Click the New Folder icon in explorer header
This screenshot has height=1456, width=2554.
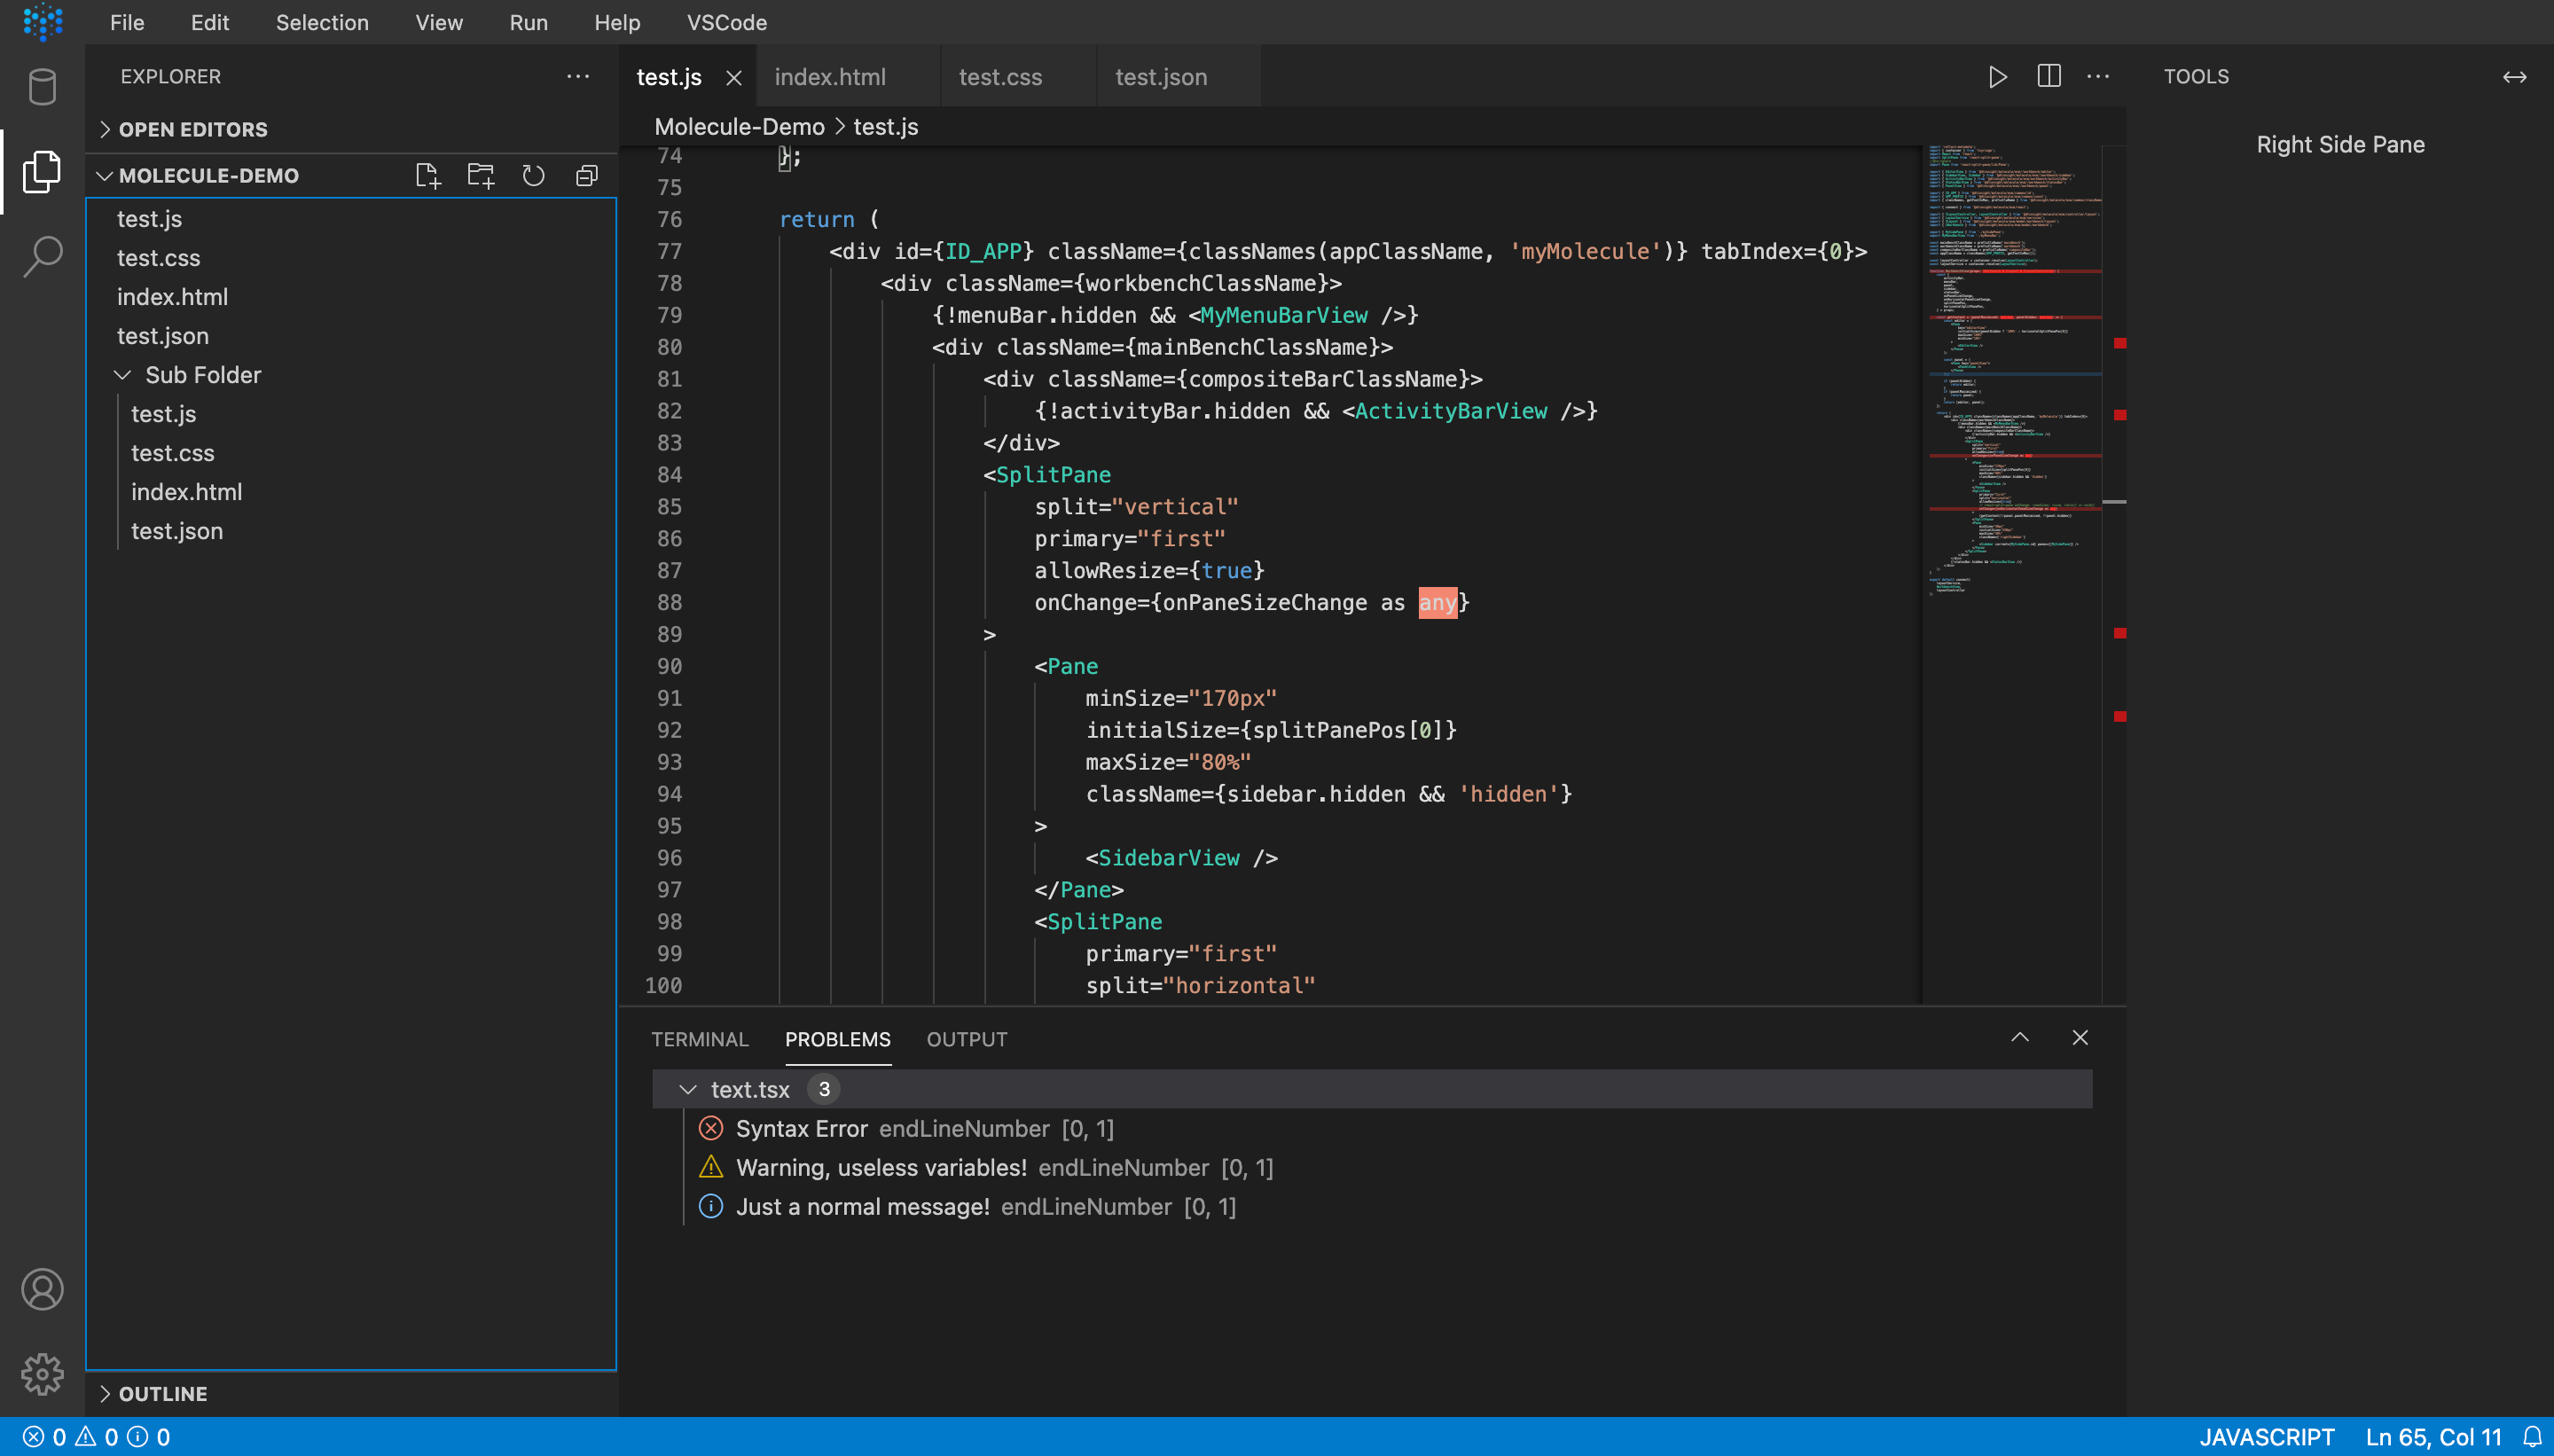[481, 176]
